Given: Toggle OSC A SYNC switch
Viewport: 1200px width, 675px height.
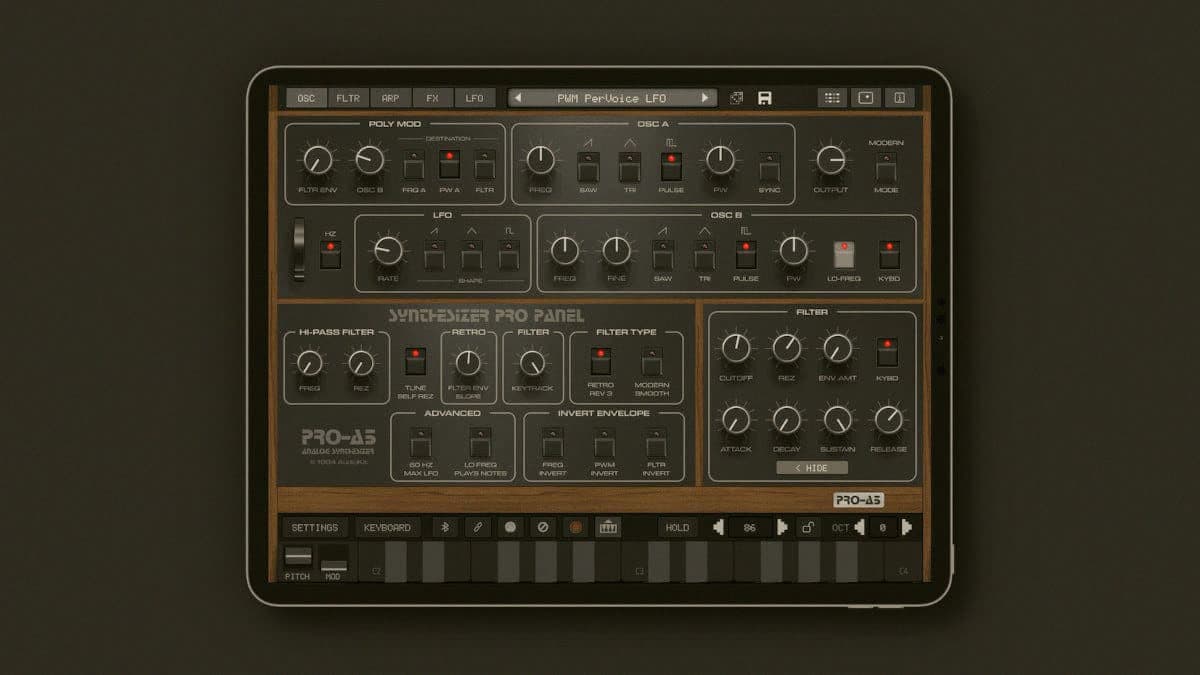Looking at the screenshot, I should point(769,165).
